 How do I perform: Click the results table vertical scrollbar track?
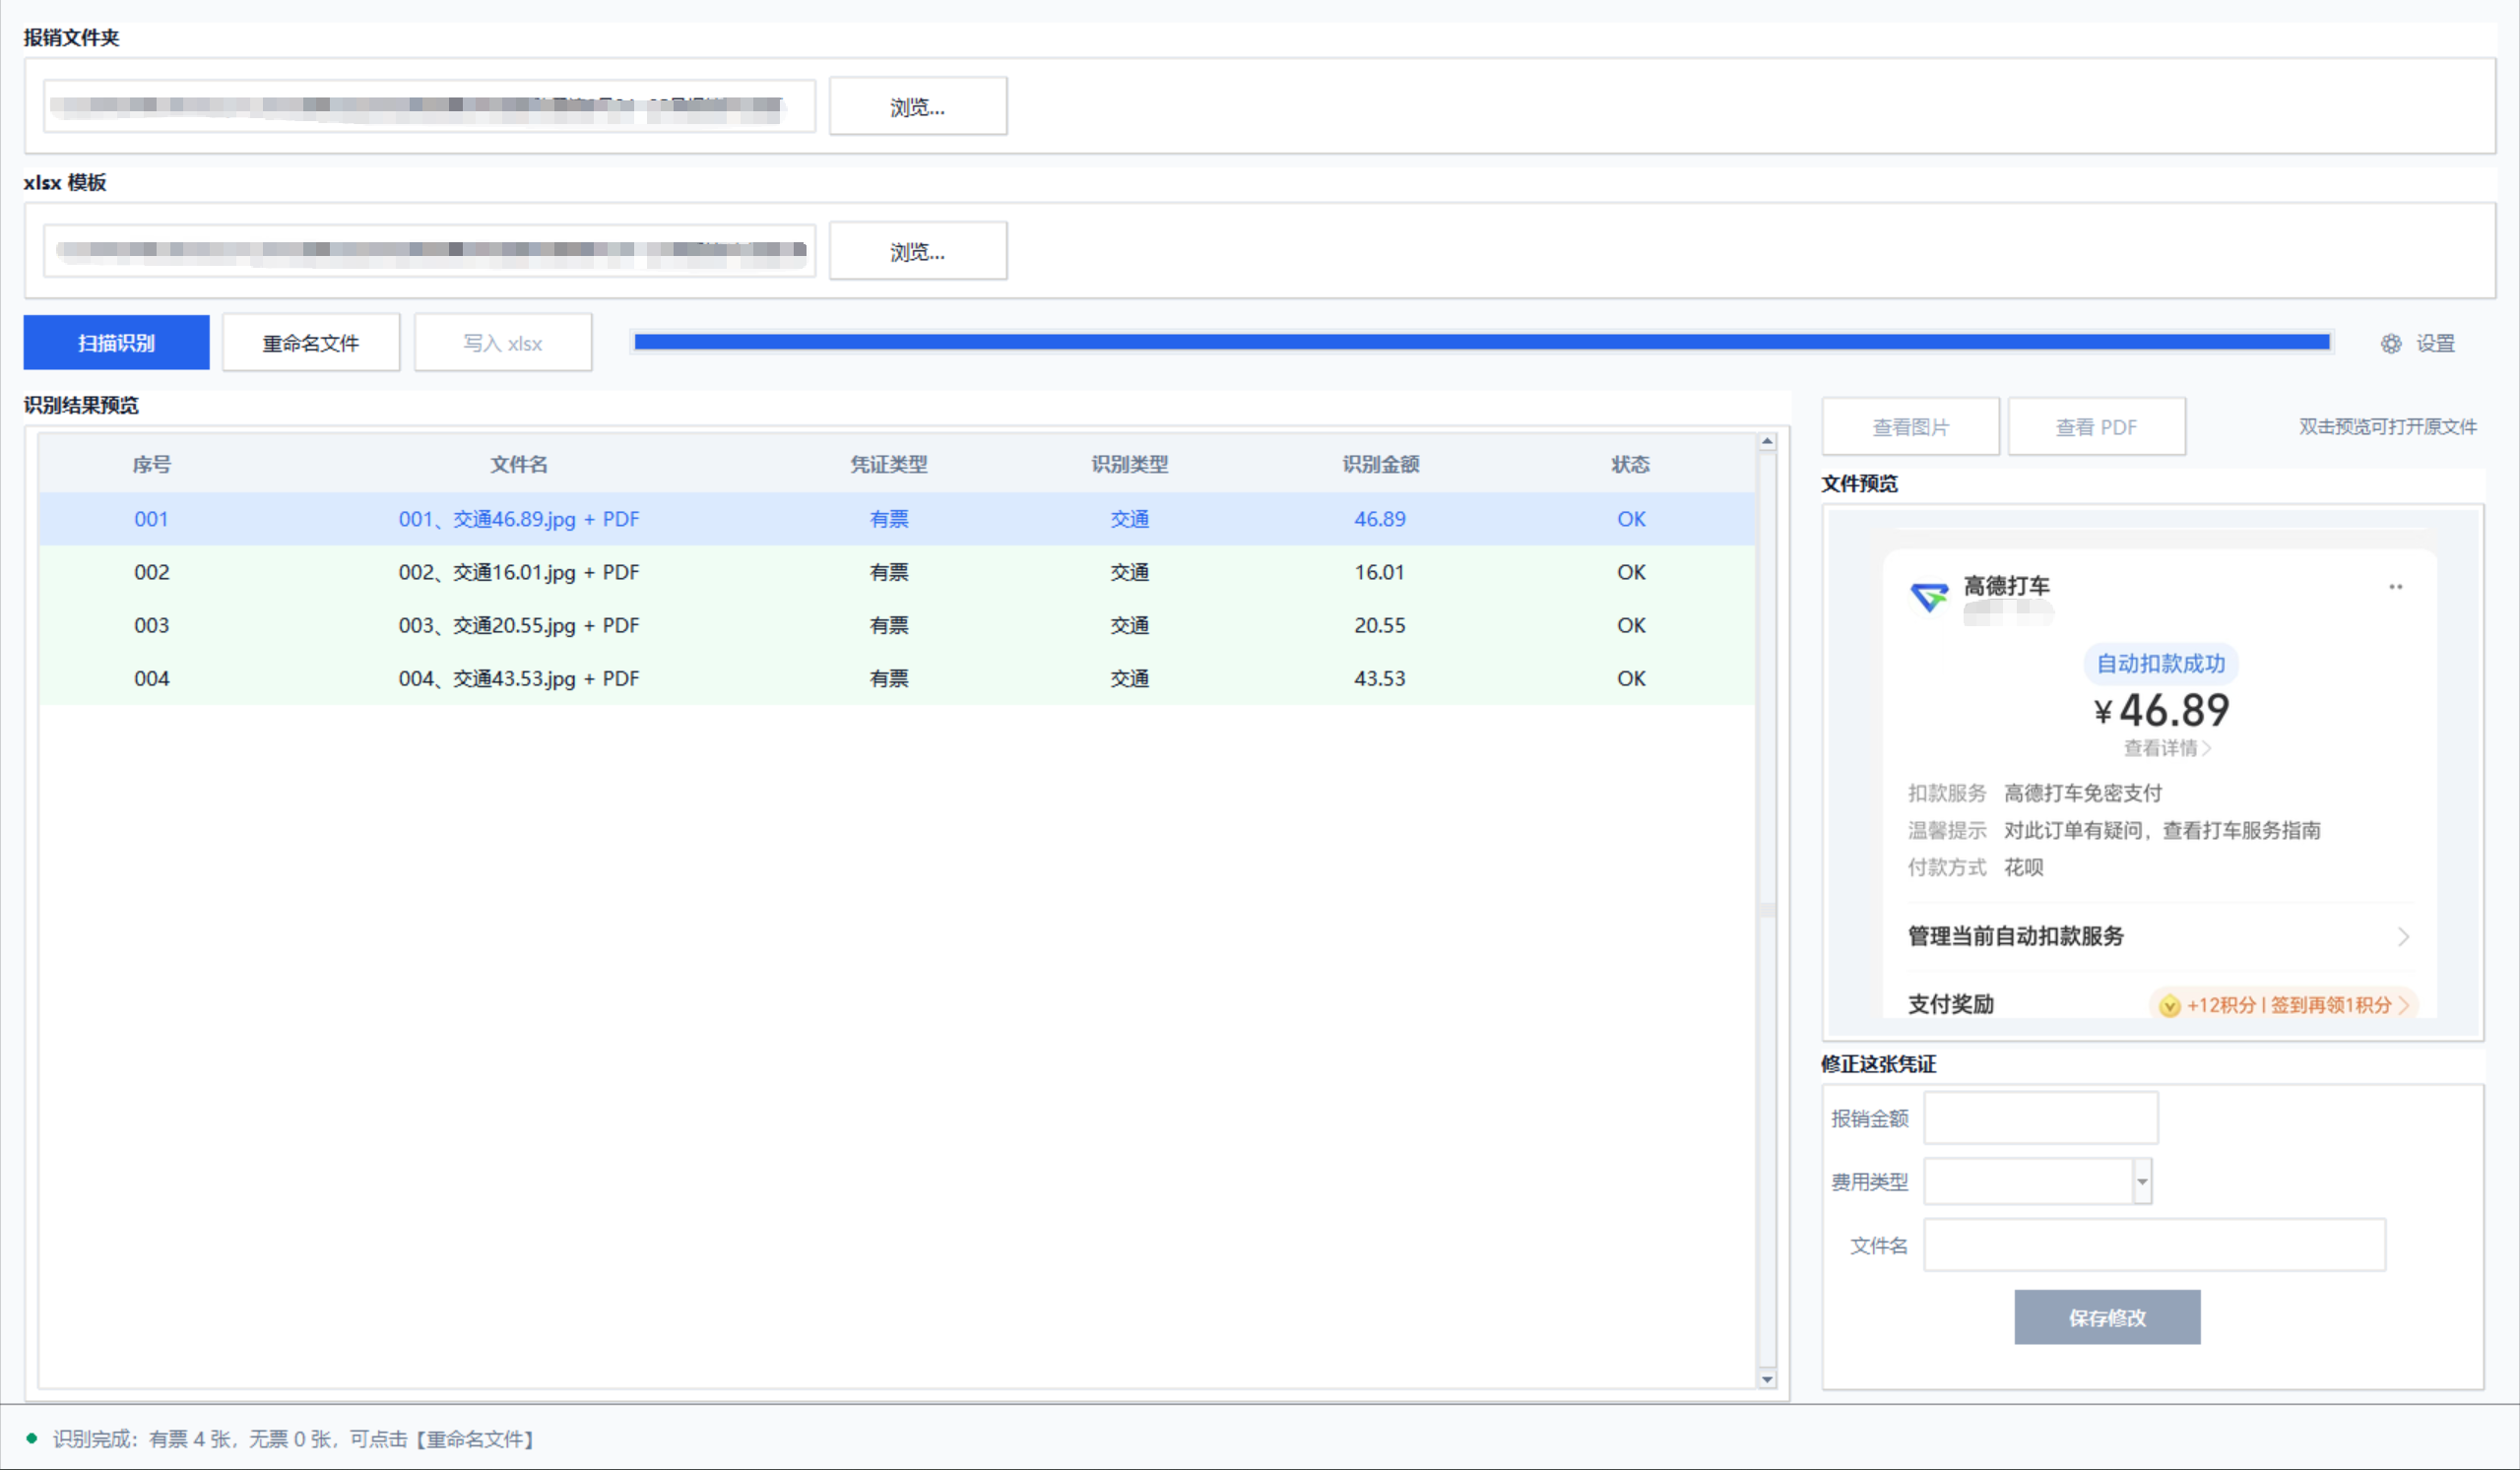(1767, 910)
